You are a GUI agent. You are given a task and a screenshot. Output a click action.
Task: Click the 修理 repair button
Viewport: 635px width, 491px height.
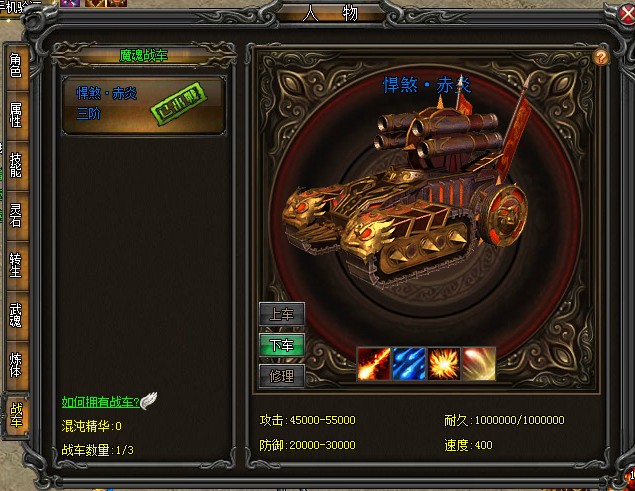(282, 376)
